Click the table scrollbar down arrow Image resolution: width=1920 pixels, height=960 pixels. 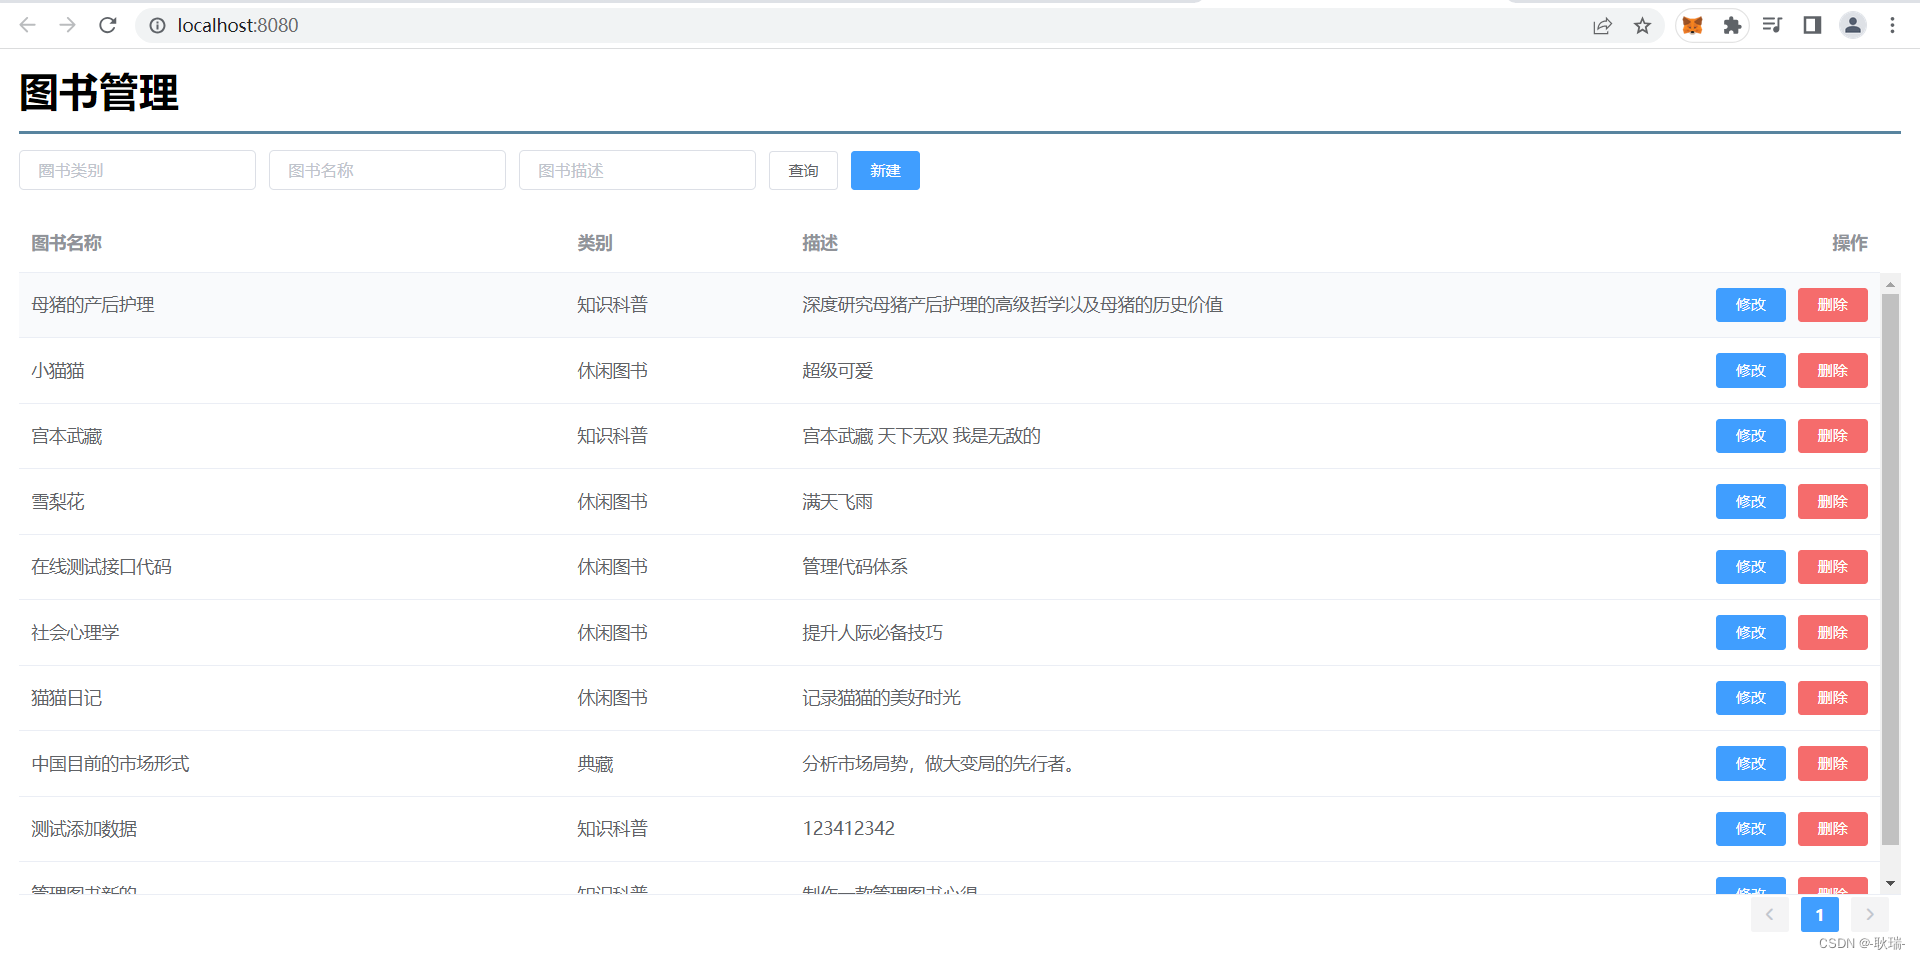[1890, 884]
